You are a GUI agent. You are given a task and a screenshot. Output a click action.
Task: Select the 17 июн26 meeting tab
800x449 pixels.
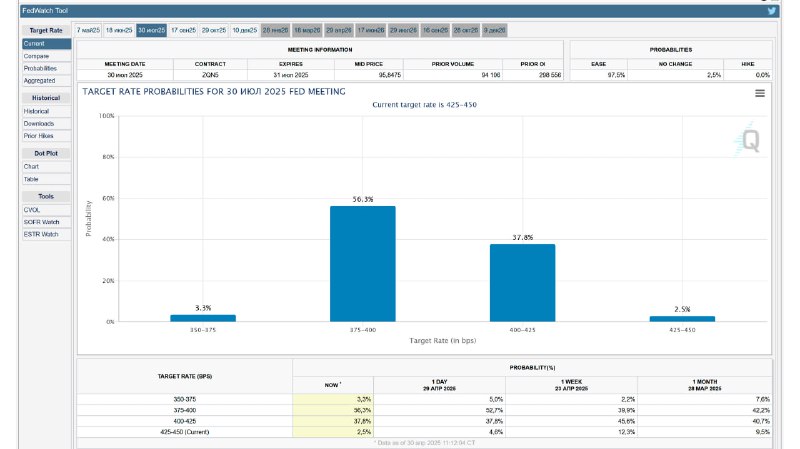370,30
